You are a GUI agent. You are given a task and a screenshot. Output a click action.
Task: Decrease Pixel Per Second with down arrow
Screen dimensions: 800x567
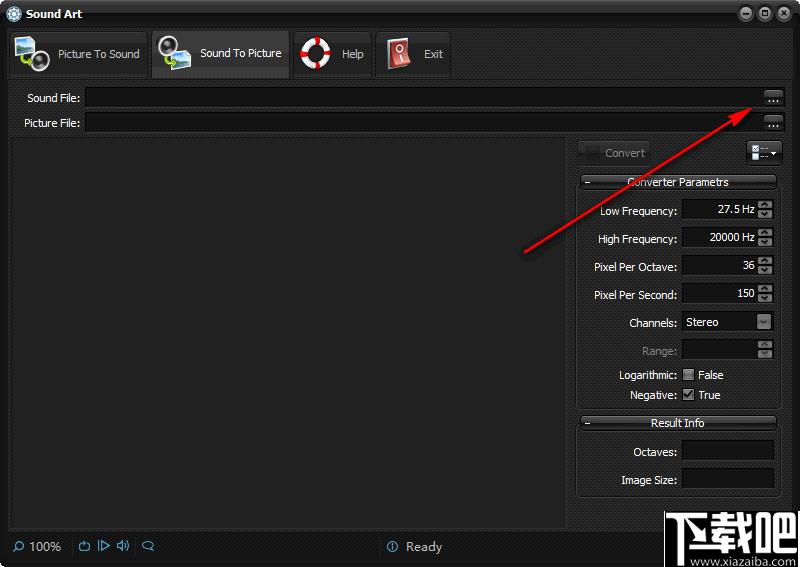(765, 298)
